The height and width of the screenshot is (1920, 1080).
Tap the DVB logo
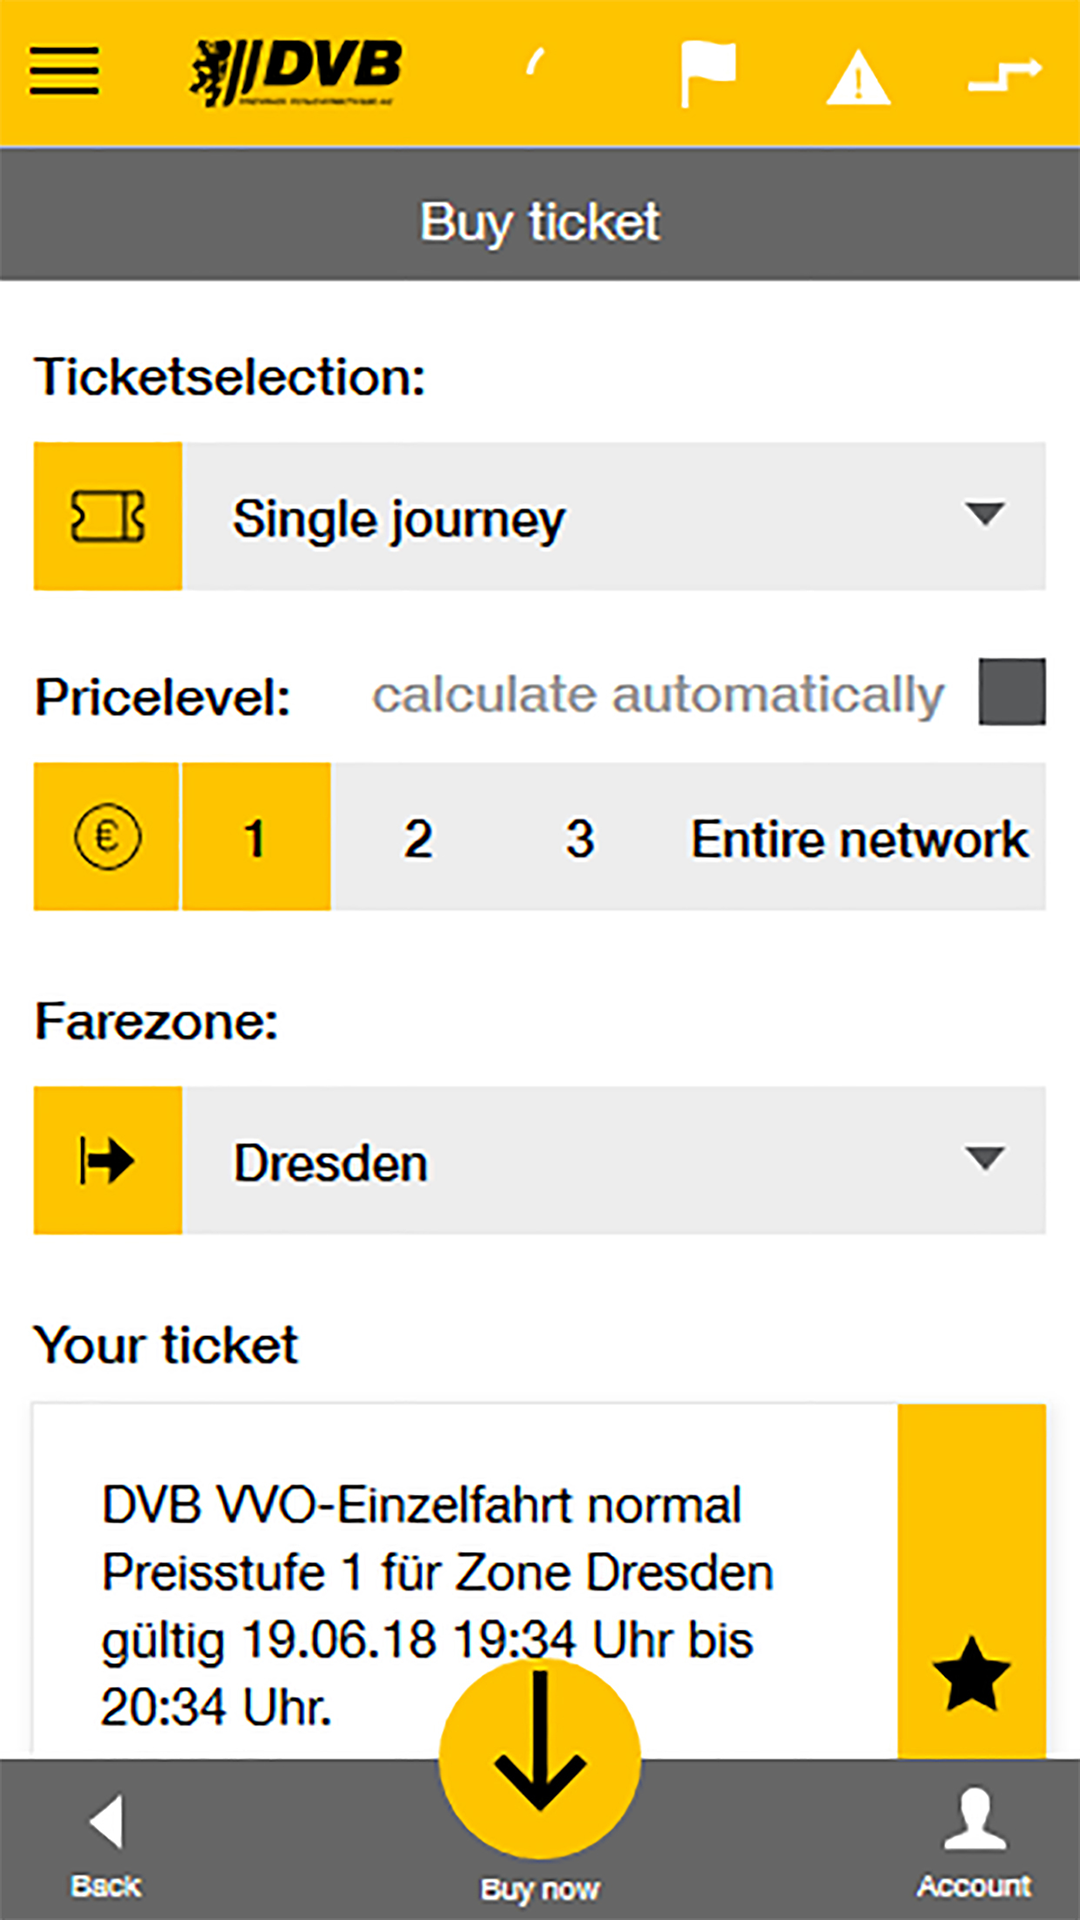pyautogui.click(x=296, y=72)
